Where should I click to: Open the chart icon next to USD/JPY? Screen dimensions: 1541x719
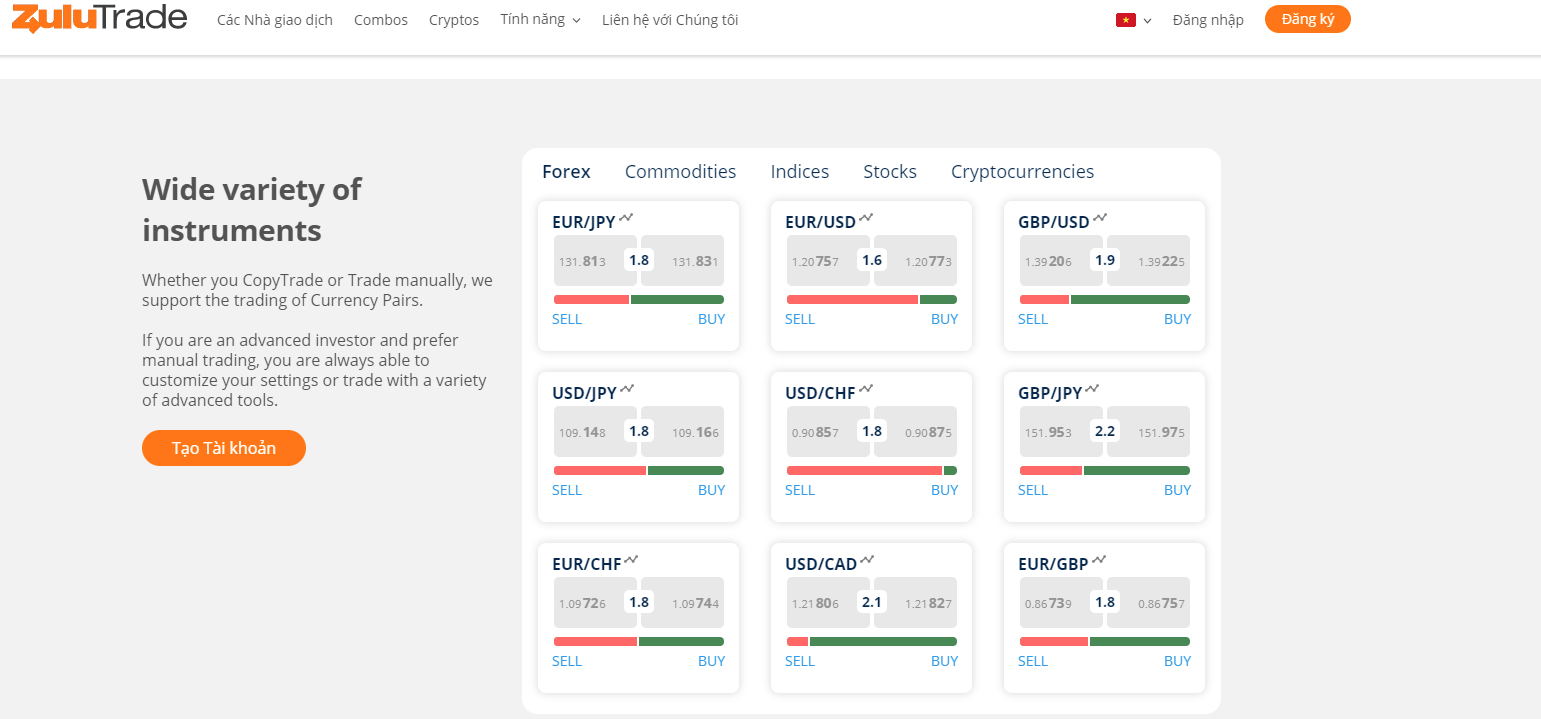[x=627, y=388]
